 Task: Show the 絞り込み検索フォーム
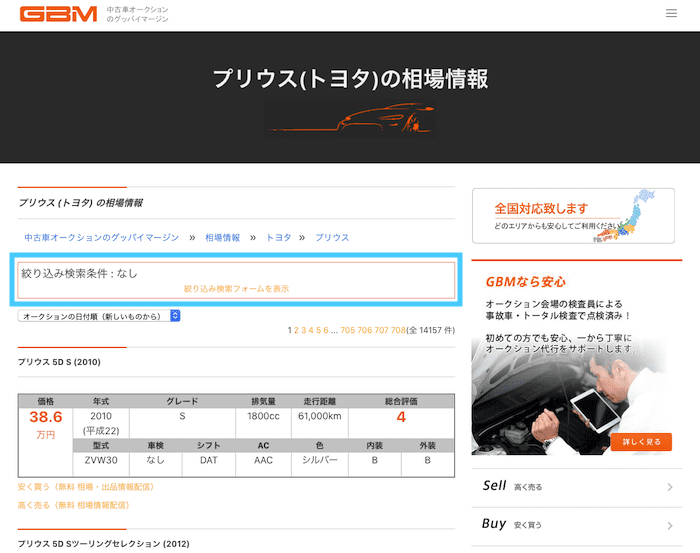tap(236, 289)
